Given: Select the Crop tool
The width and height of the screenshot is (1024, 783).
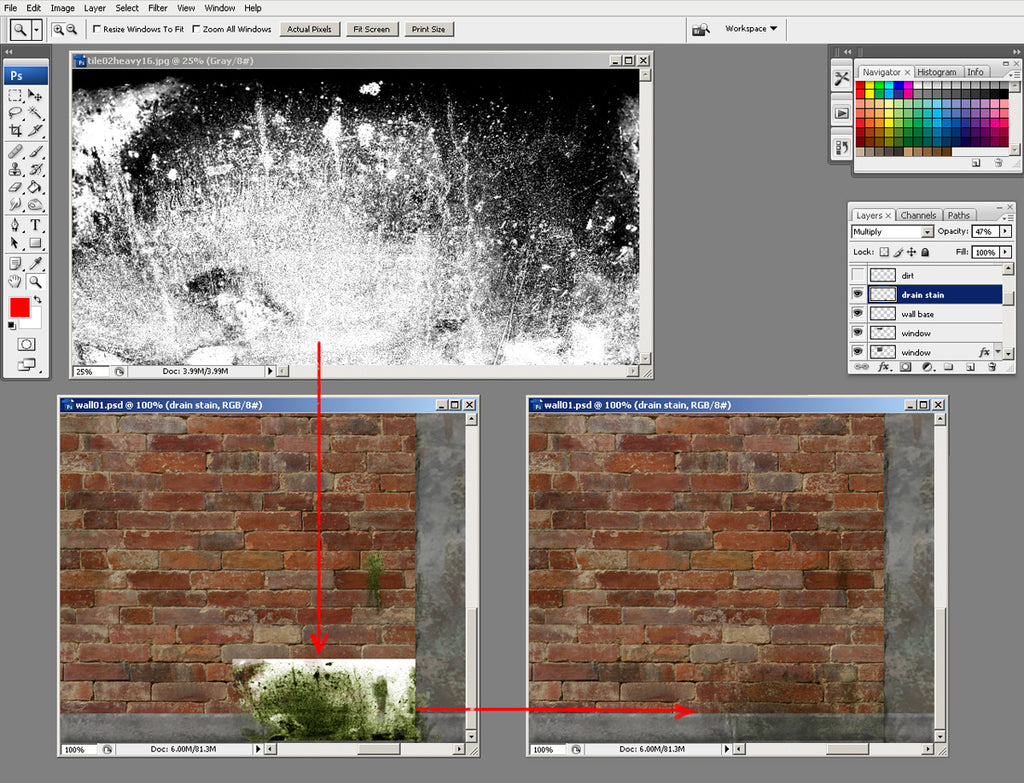Looking at the screenshot, I should click(15, 131).
